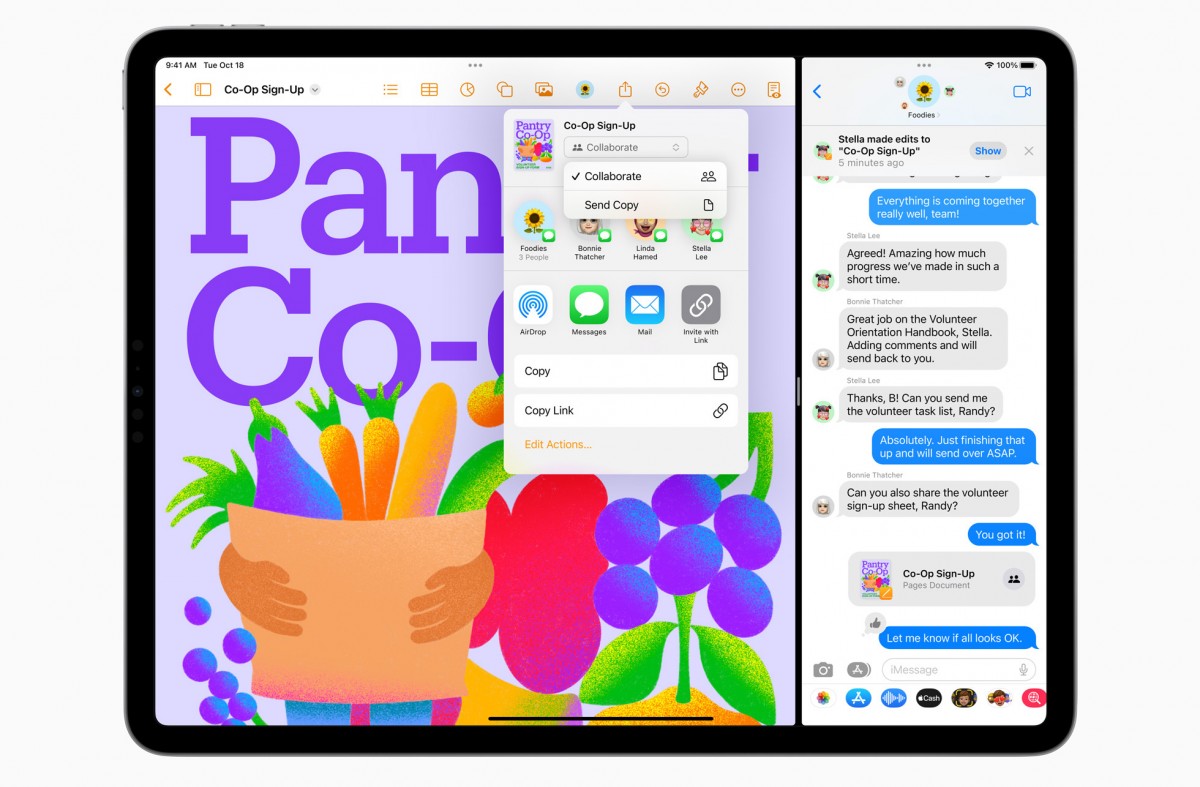
Task: Start a FaceTime call with Foodies
Action: pyautogui.click(x=1022, y=90)
